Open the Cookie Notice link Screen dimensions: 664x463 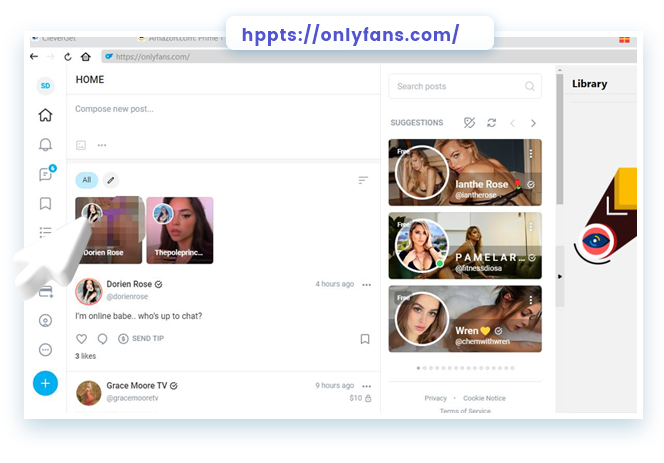(484, 398)
